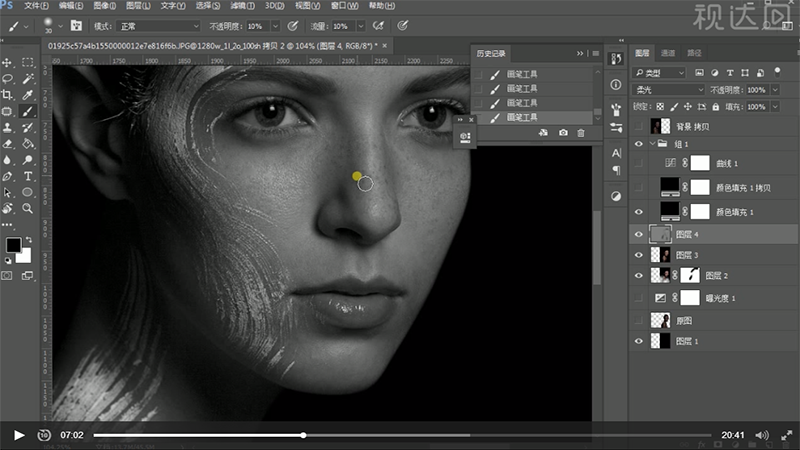Collapse the 组 1 group
This screenshot has width=800, height=450.
tap(653, 144)
